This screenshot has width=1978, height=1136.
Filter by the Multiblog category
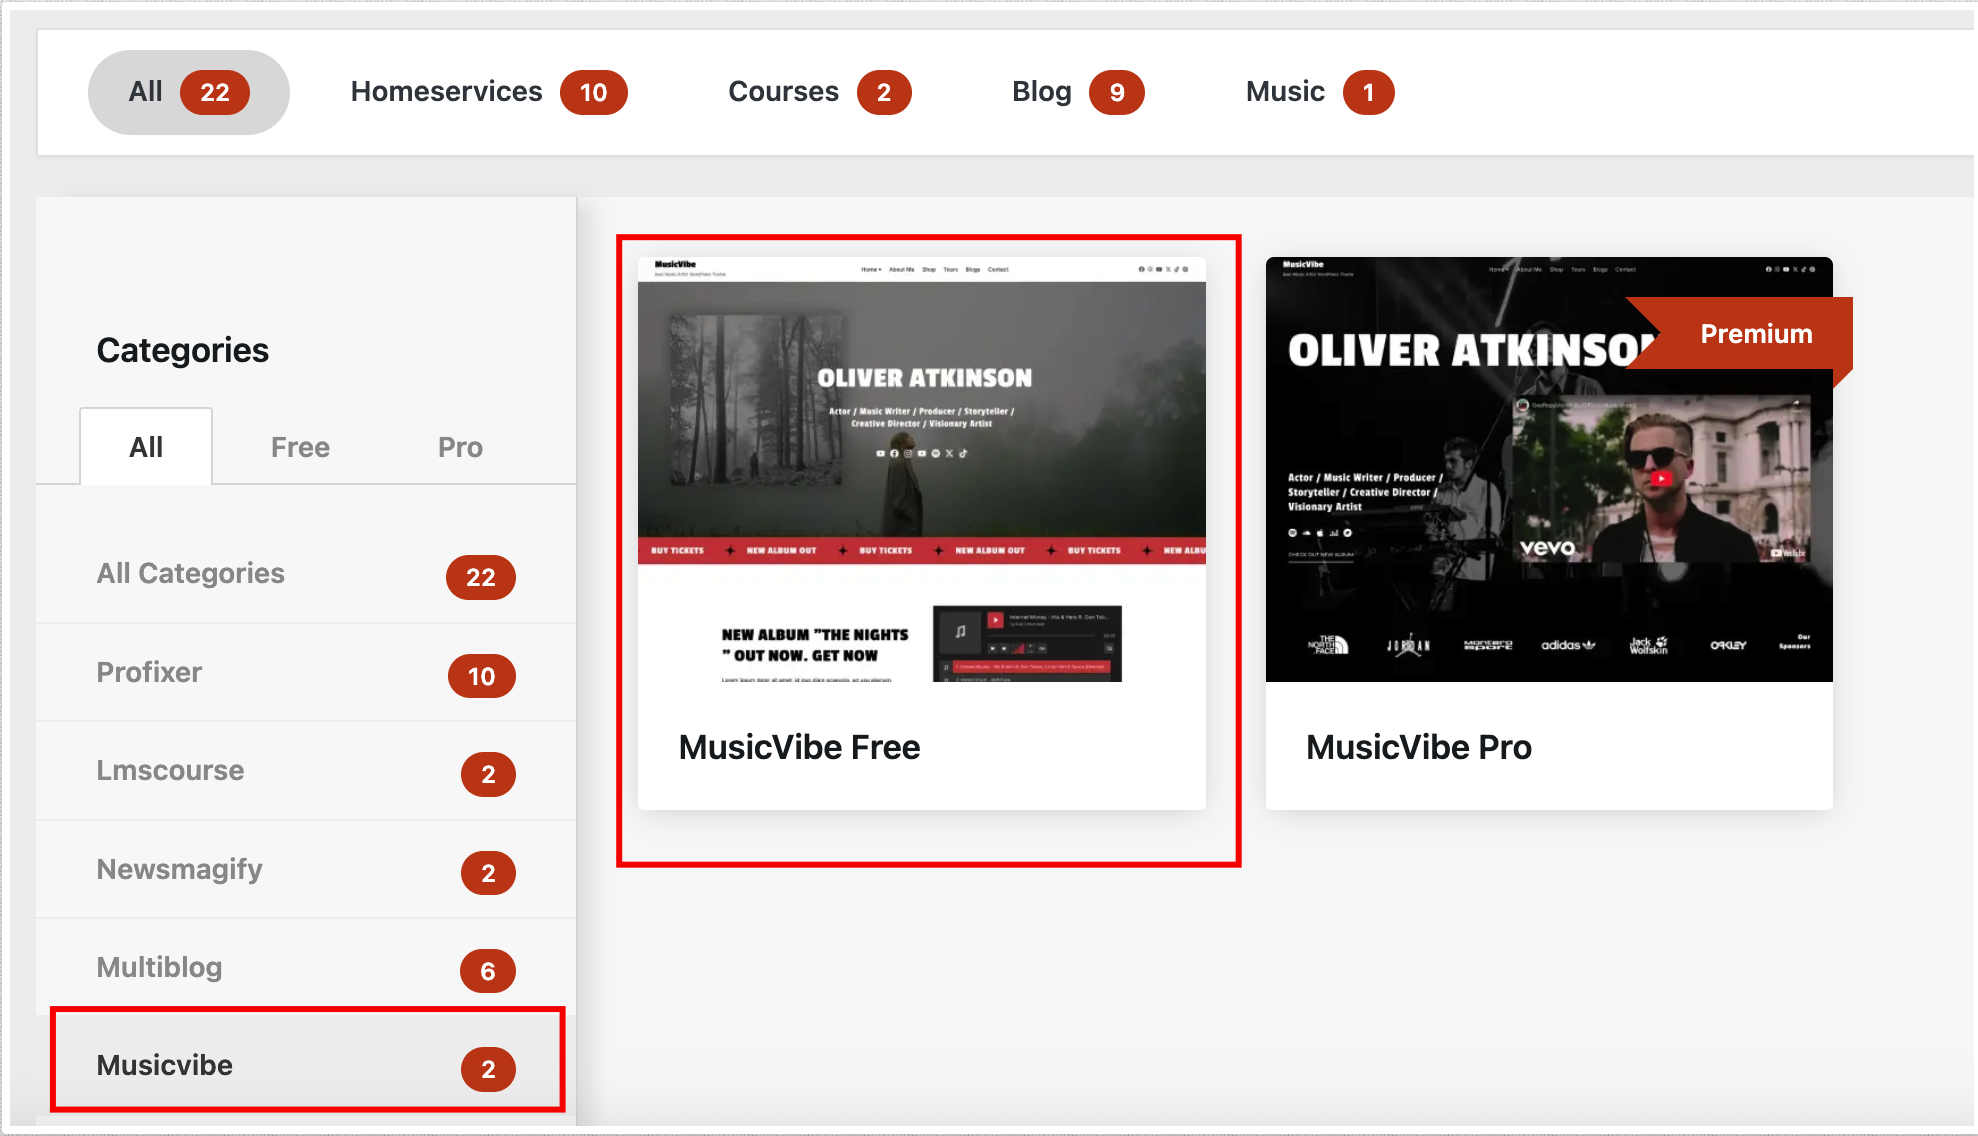click(x=306, y=968)
